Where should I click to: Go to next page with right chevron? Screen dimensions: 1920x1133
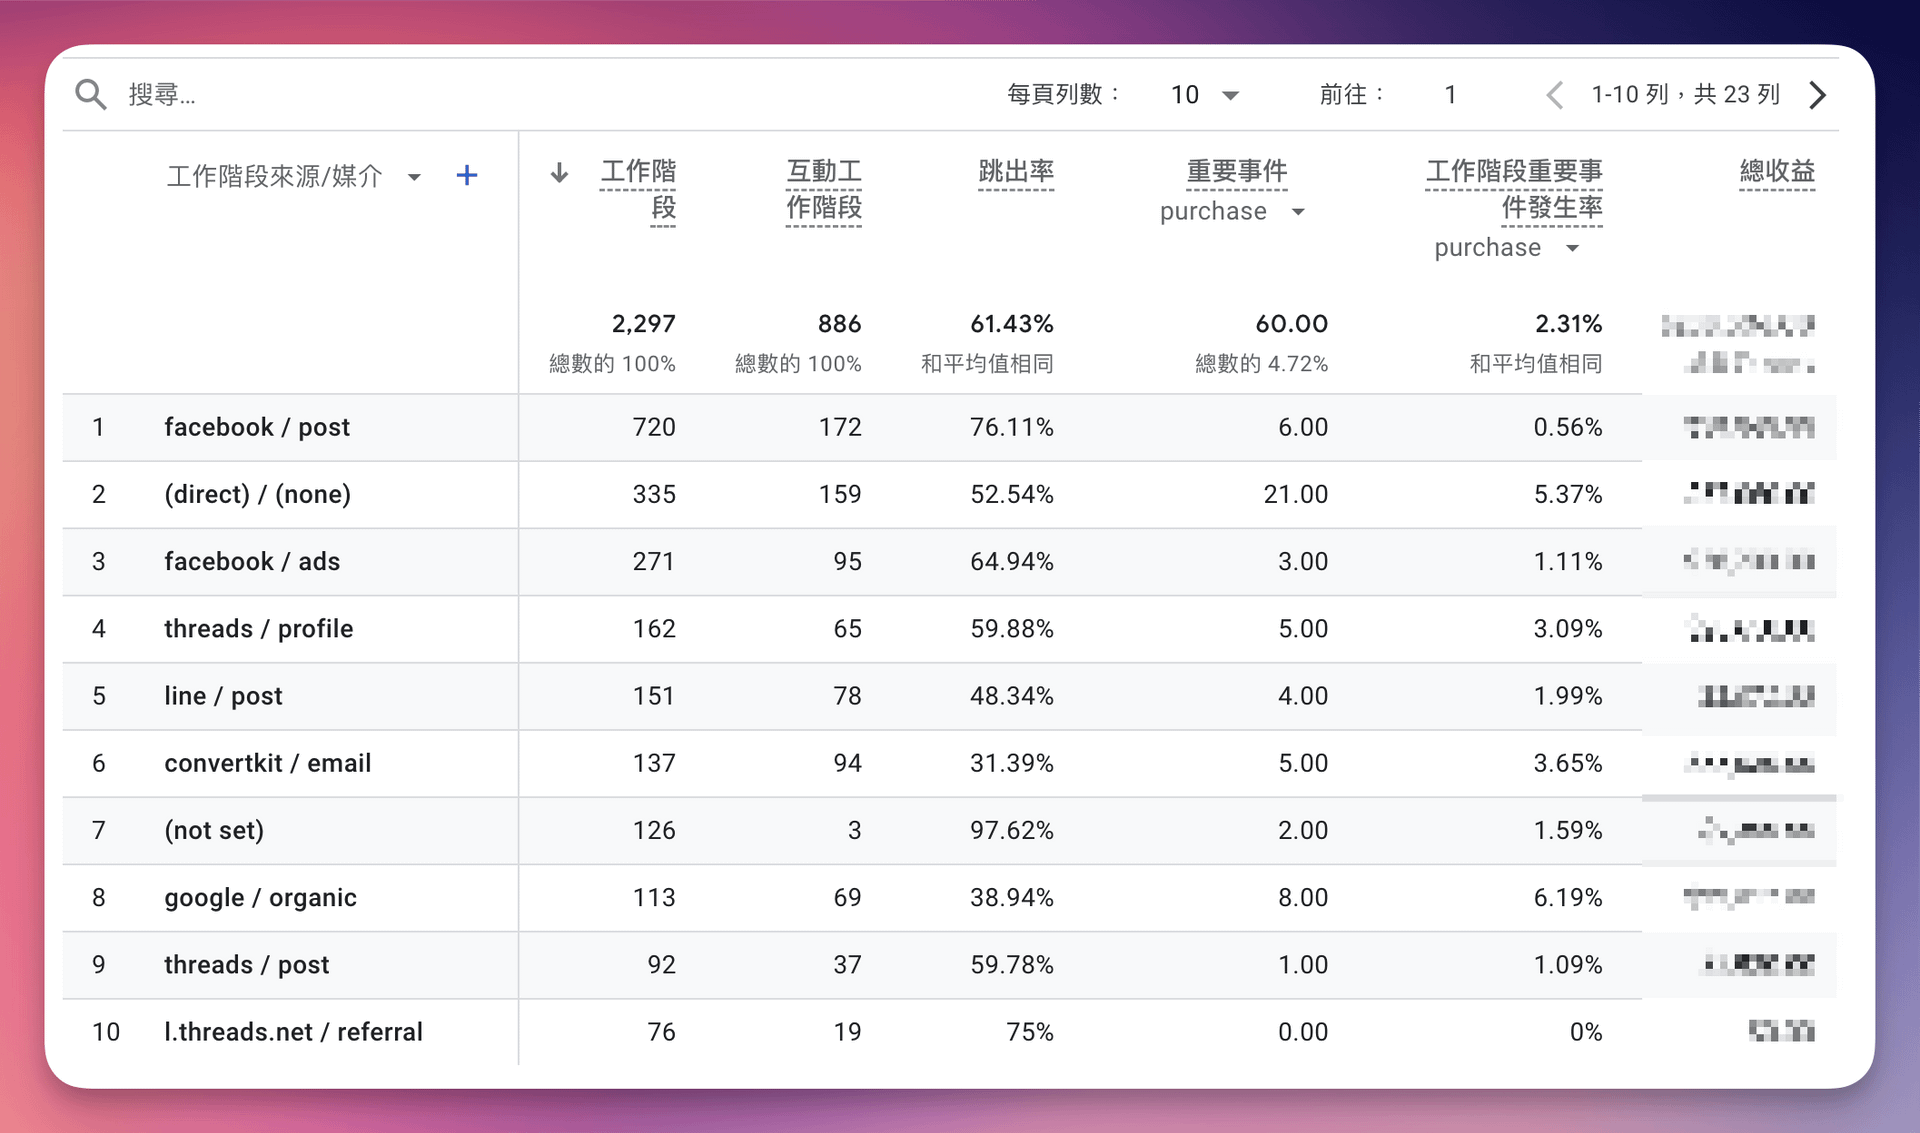(x=1817, y=95)
